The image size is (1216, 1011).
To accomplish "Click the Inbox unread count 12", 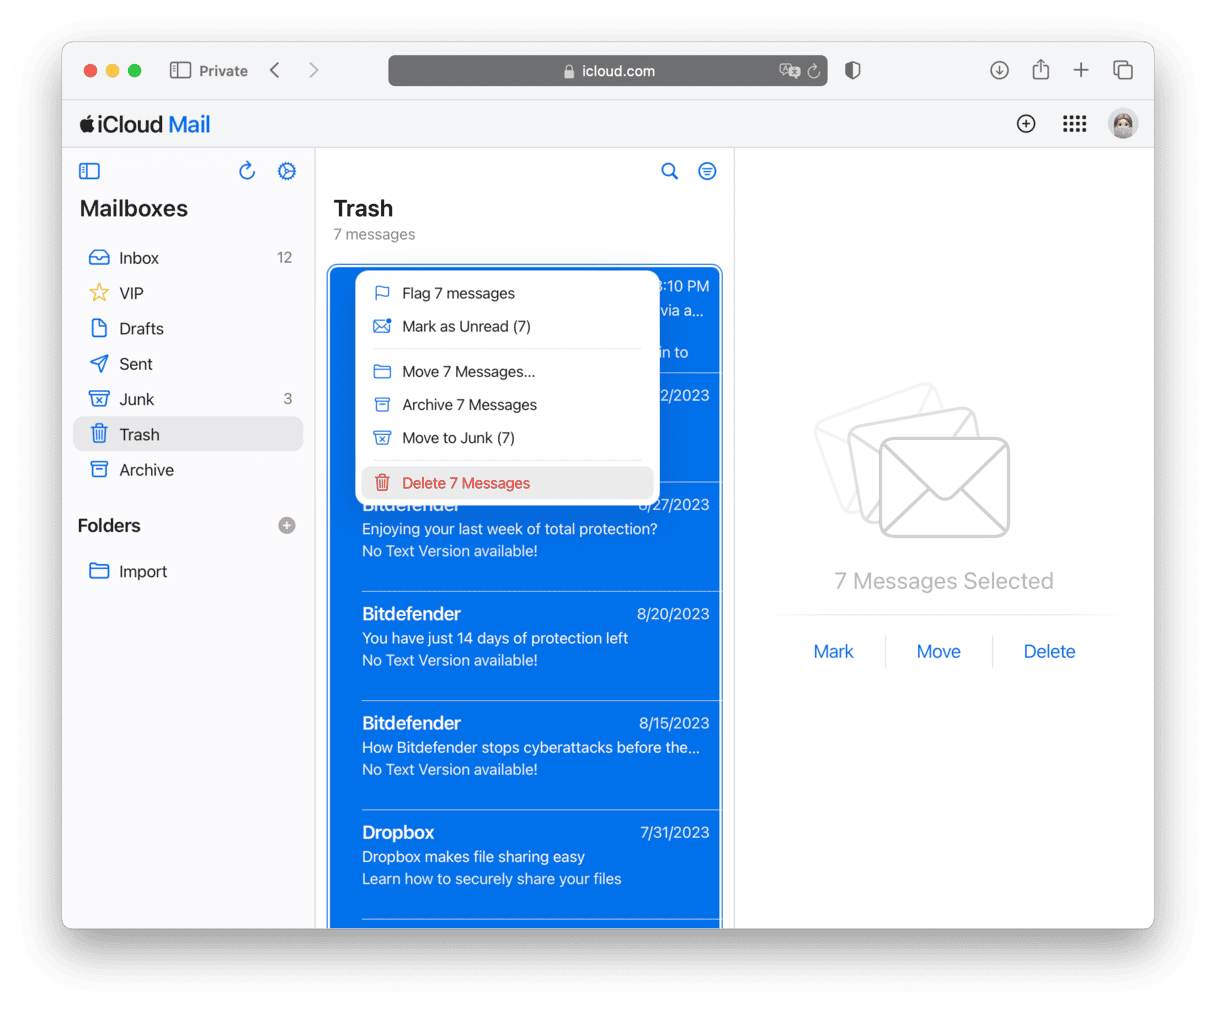I will 285,258.
